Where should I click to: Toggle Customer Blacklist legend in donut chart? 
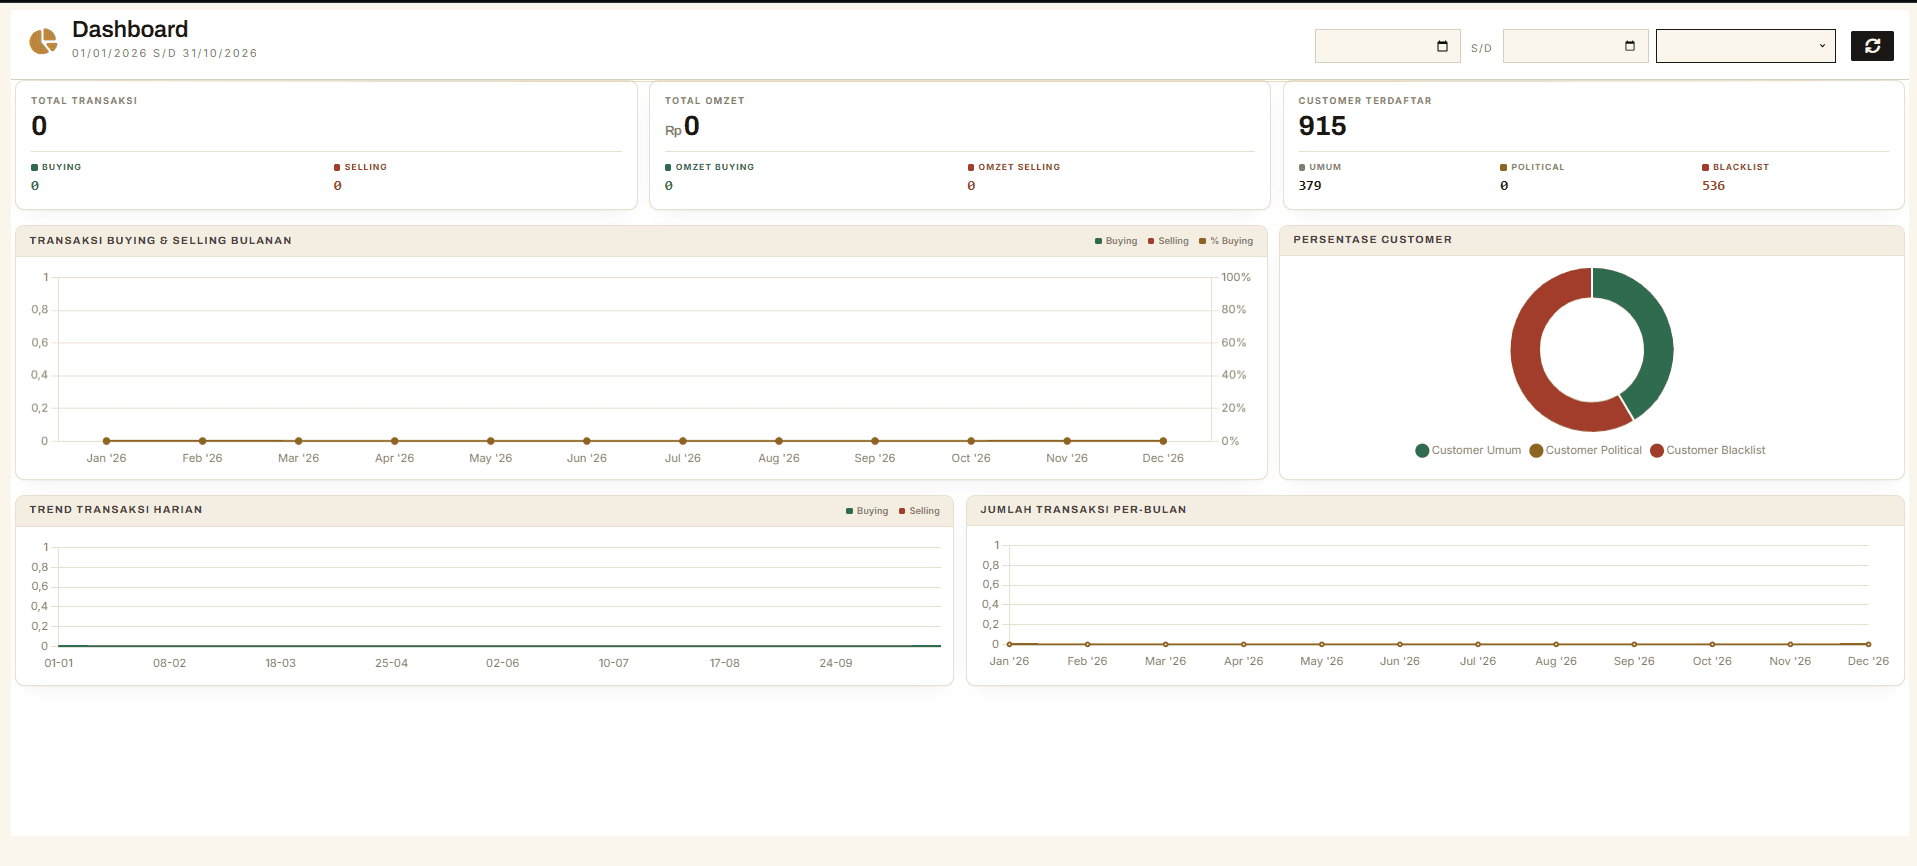point(1707,450)
